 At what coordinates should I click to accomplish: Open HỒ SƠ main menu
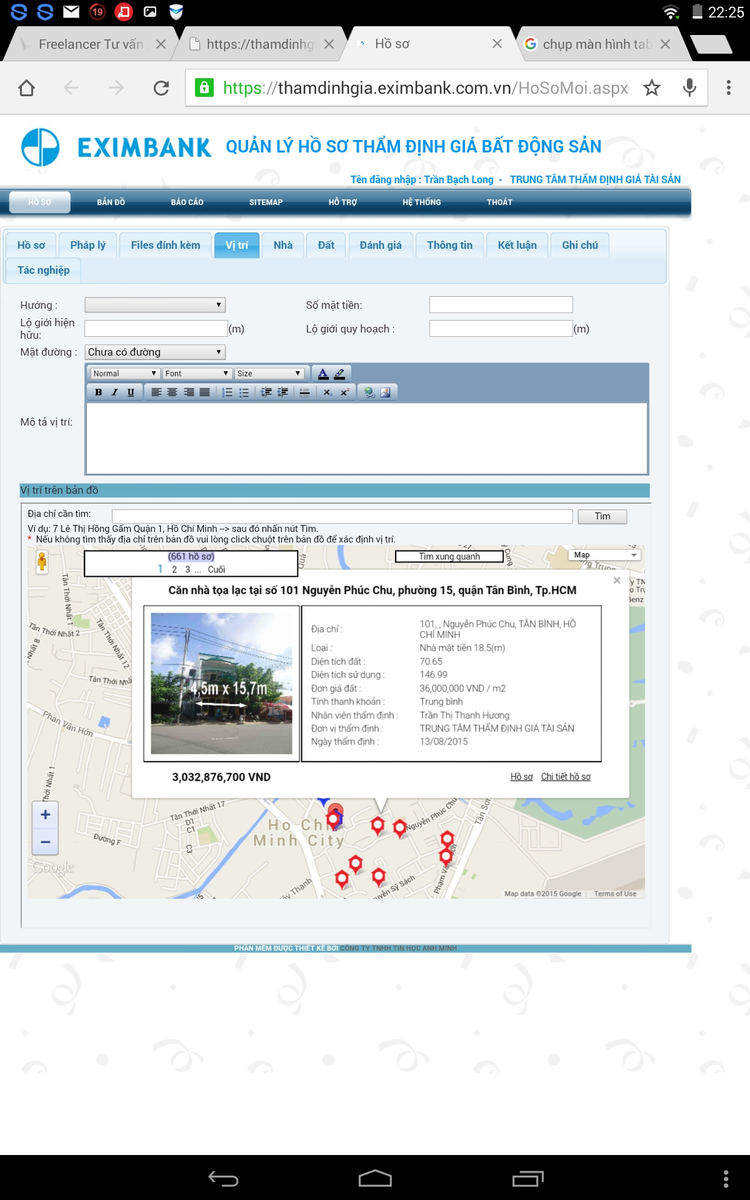pyautogui.click(x=40, y=202)
